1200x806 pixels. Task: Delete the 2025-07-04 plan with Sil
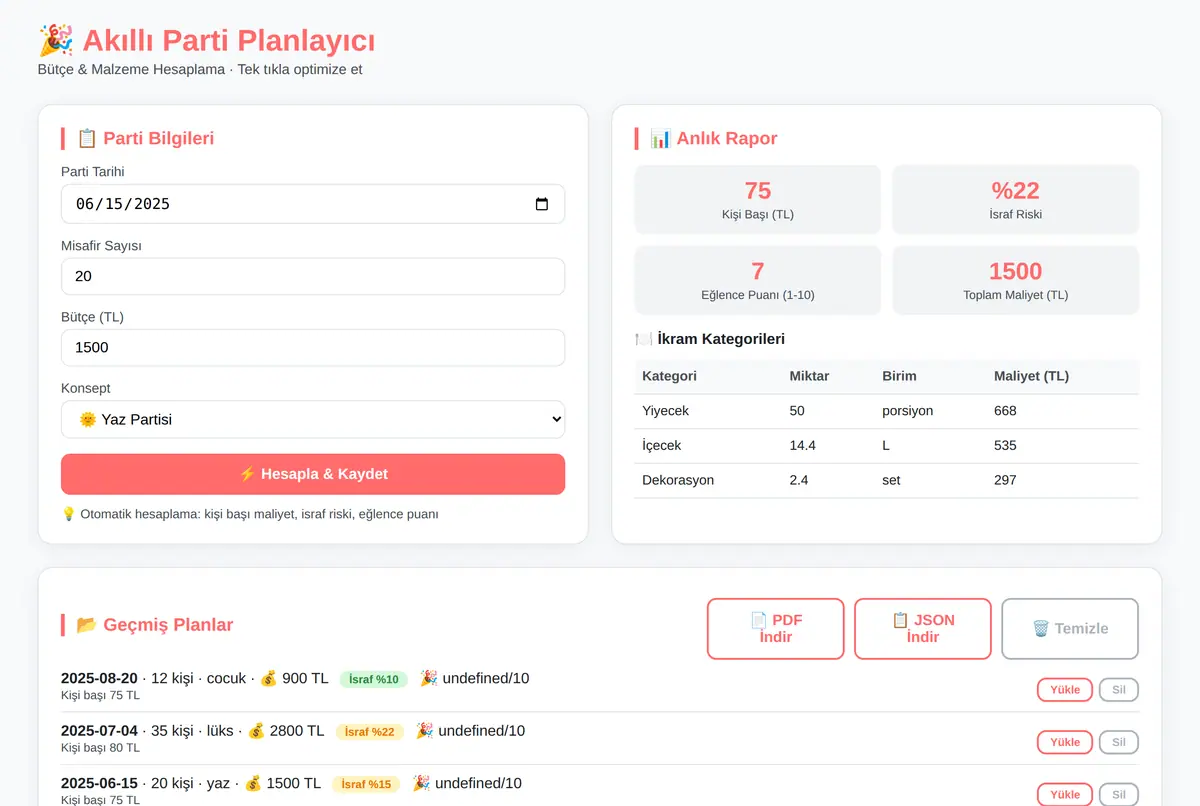point(1119,742)
